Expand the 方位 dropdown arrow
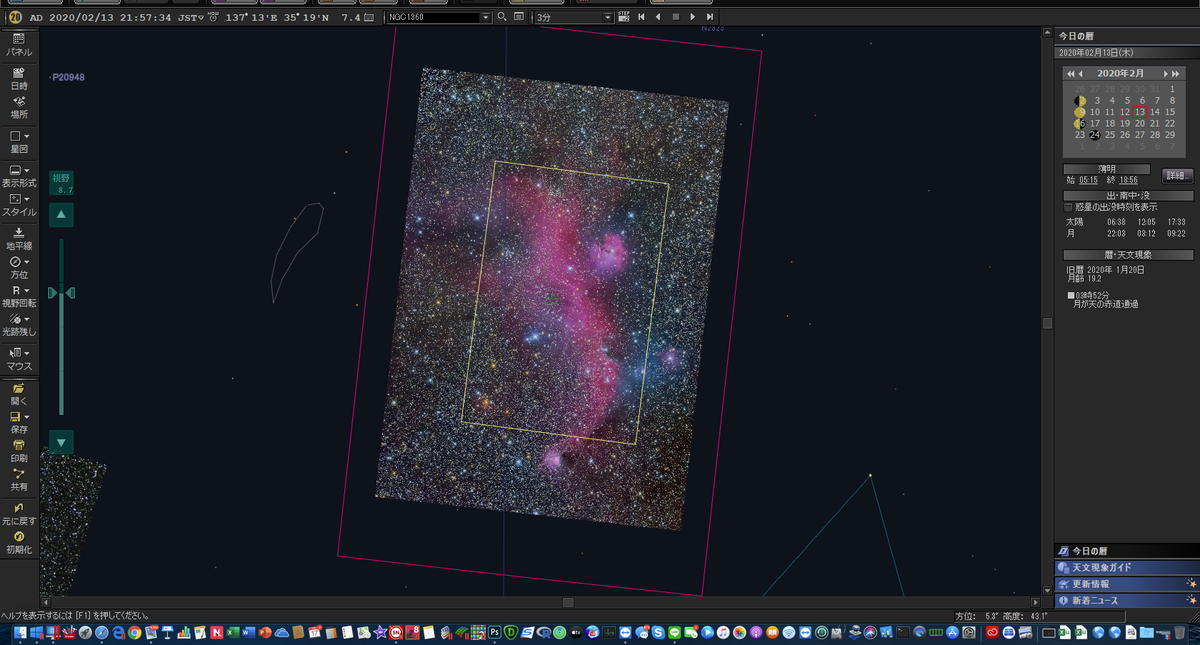1200x645 pixels. (x=27, y=262)
